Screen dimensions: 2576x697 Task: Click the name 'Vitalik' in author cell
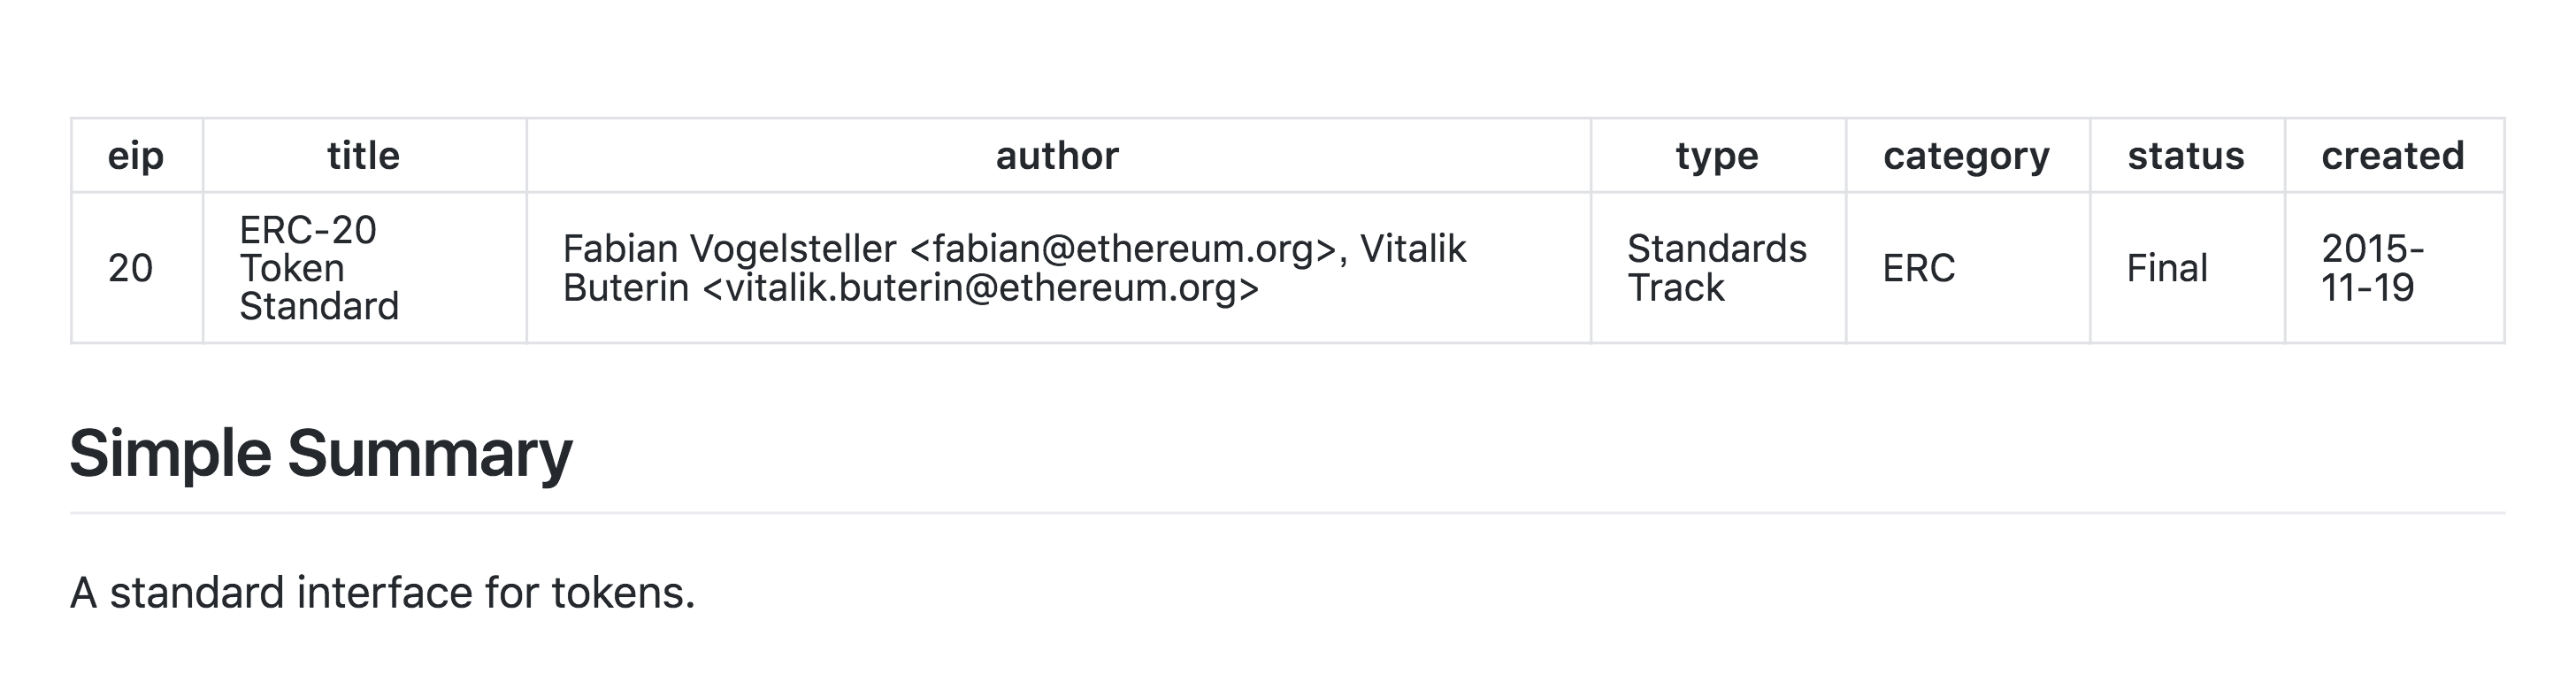(1412, 249)
